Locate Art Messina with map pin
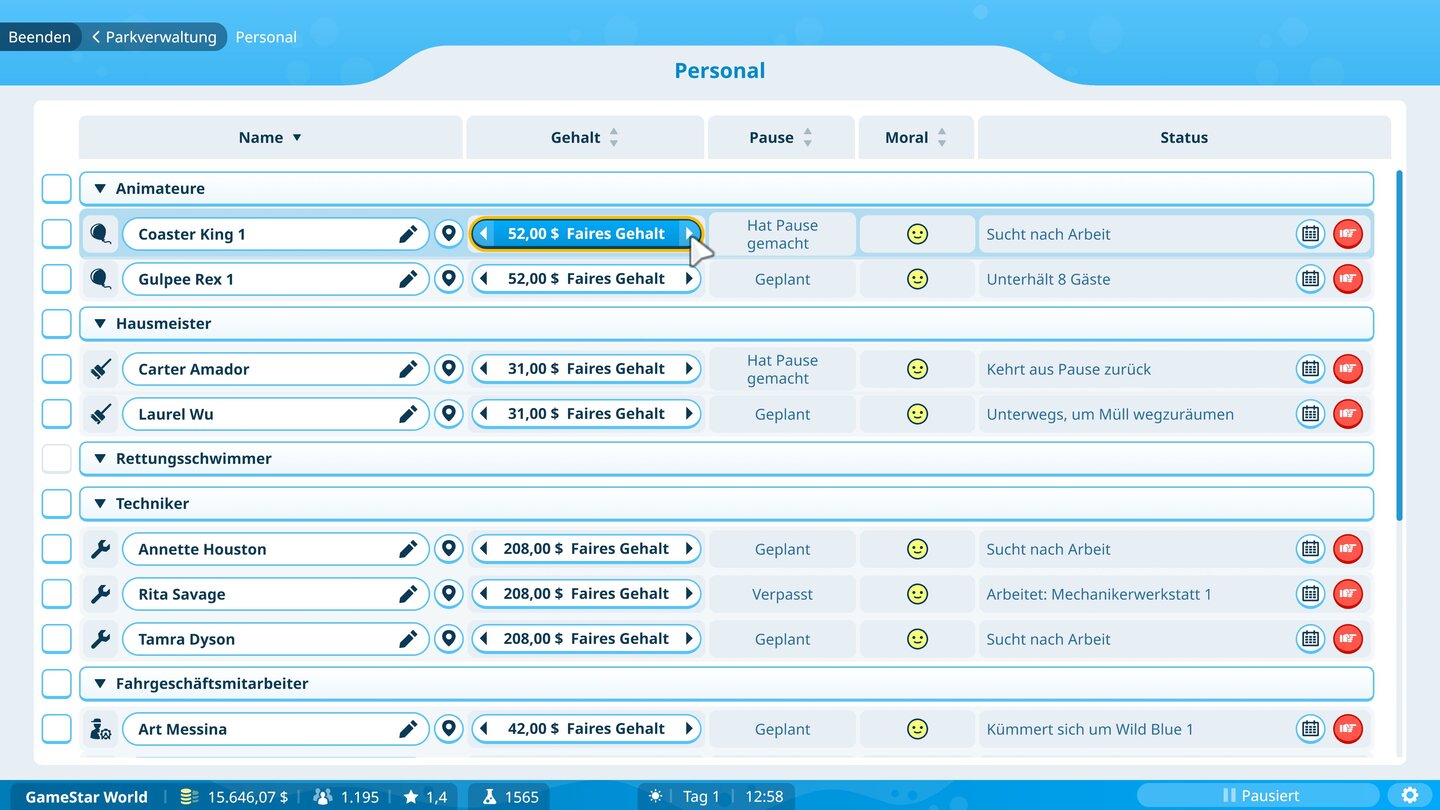Image resolution: width=1440 pixels, height=810 pixels. 449,729
